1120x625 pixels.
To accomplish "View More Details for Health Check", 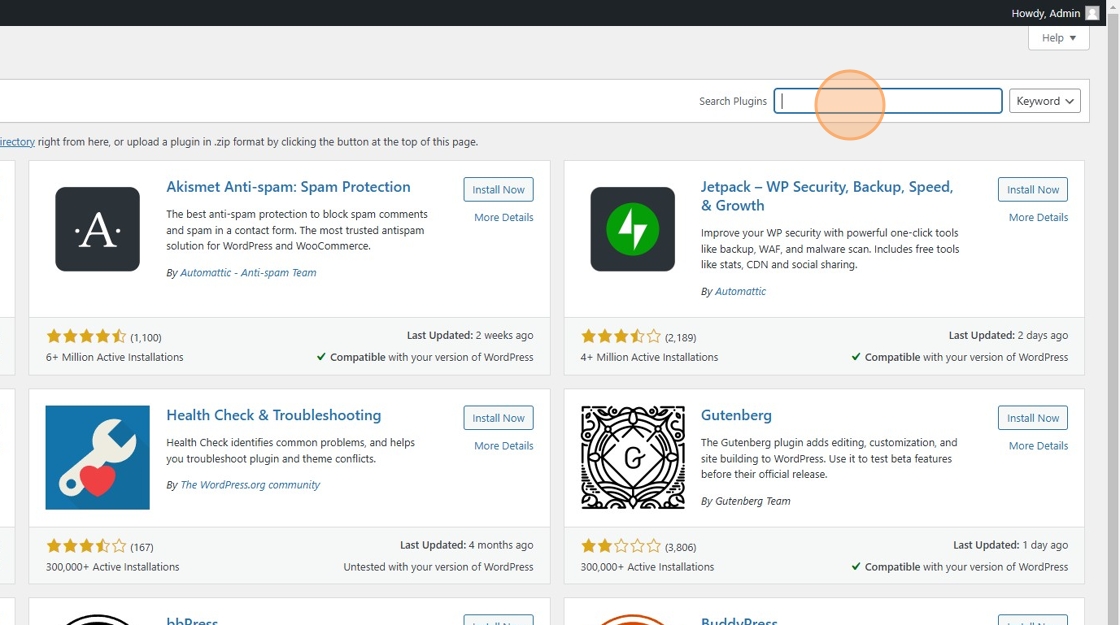I will pyautogui.click(x=504, y=446).
